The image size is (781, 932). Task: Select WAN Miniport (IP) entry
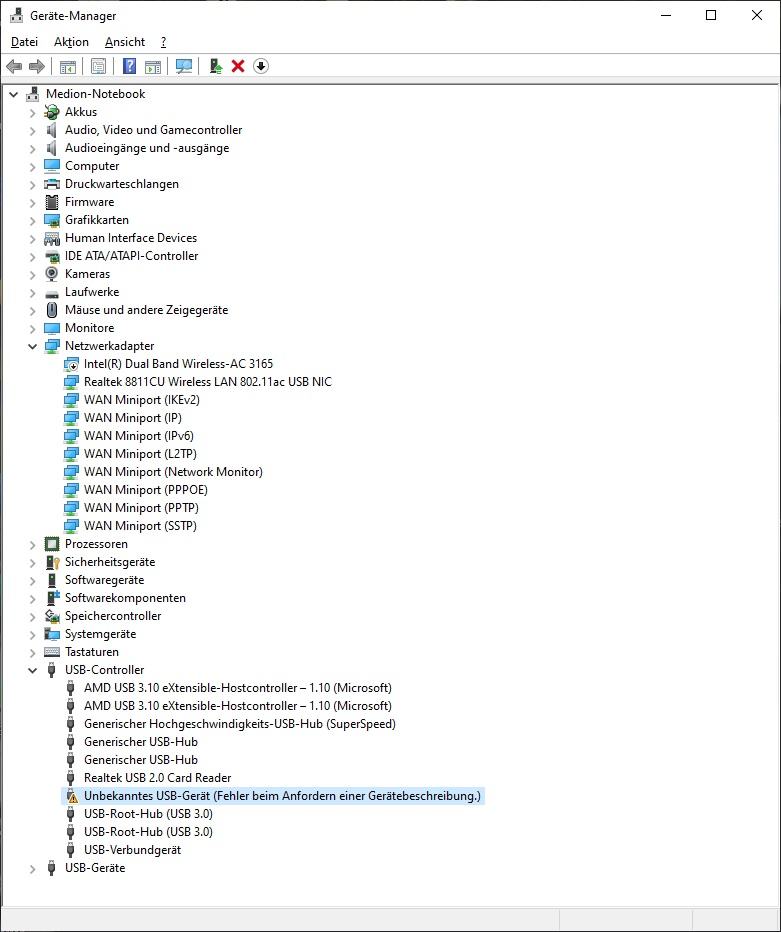[x=133, y=418]
